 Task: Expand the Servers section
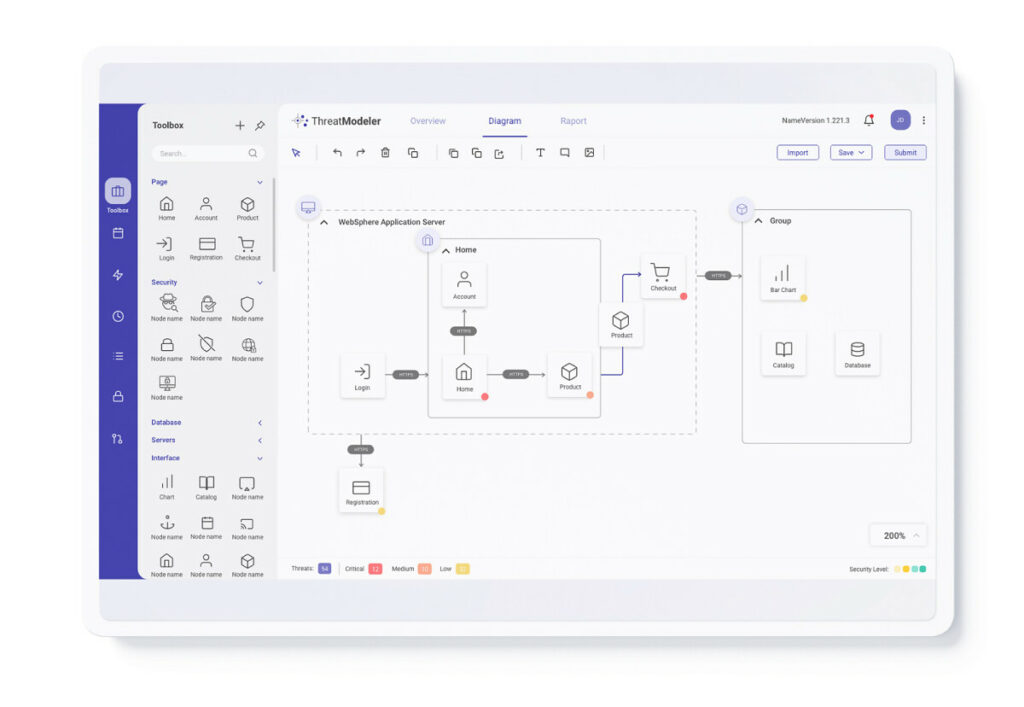coord(260,441)
